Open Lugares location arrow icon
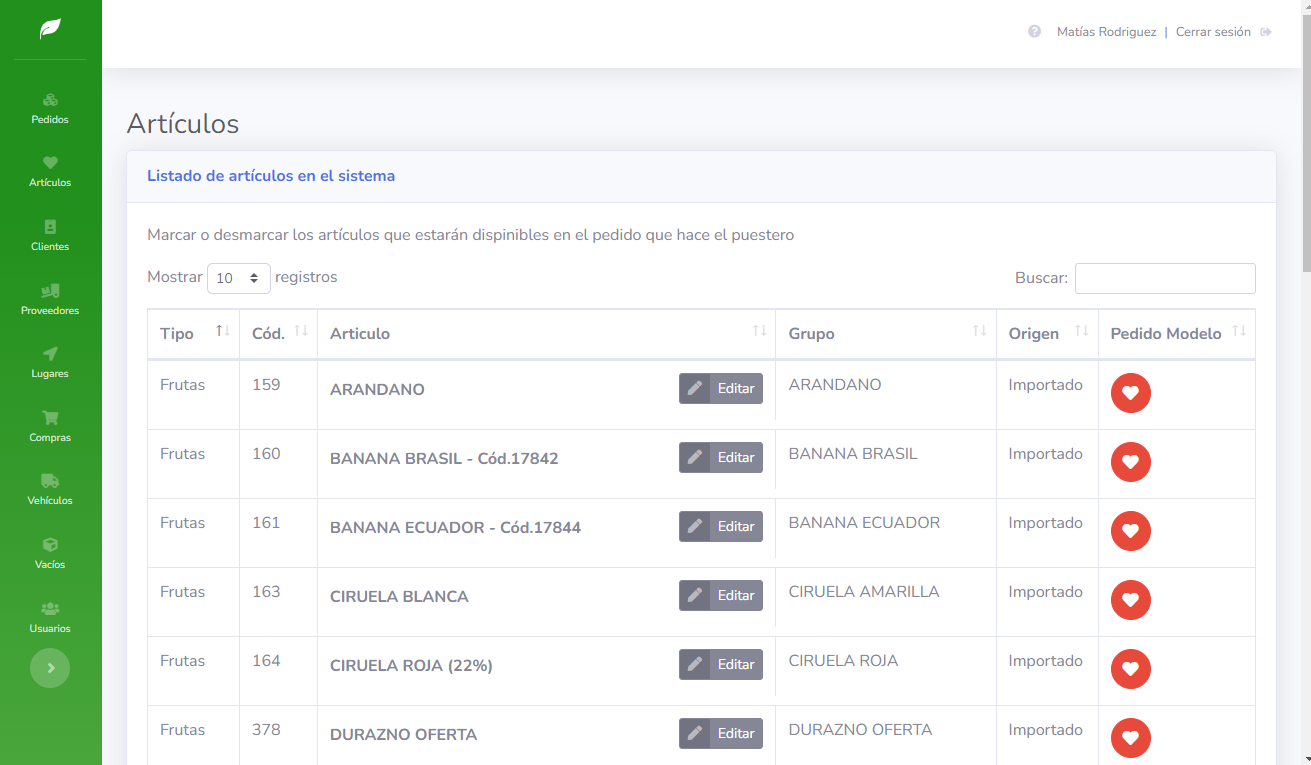 click(50, 354)
